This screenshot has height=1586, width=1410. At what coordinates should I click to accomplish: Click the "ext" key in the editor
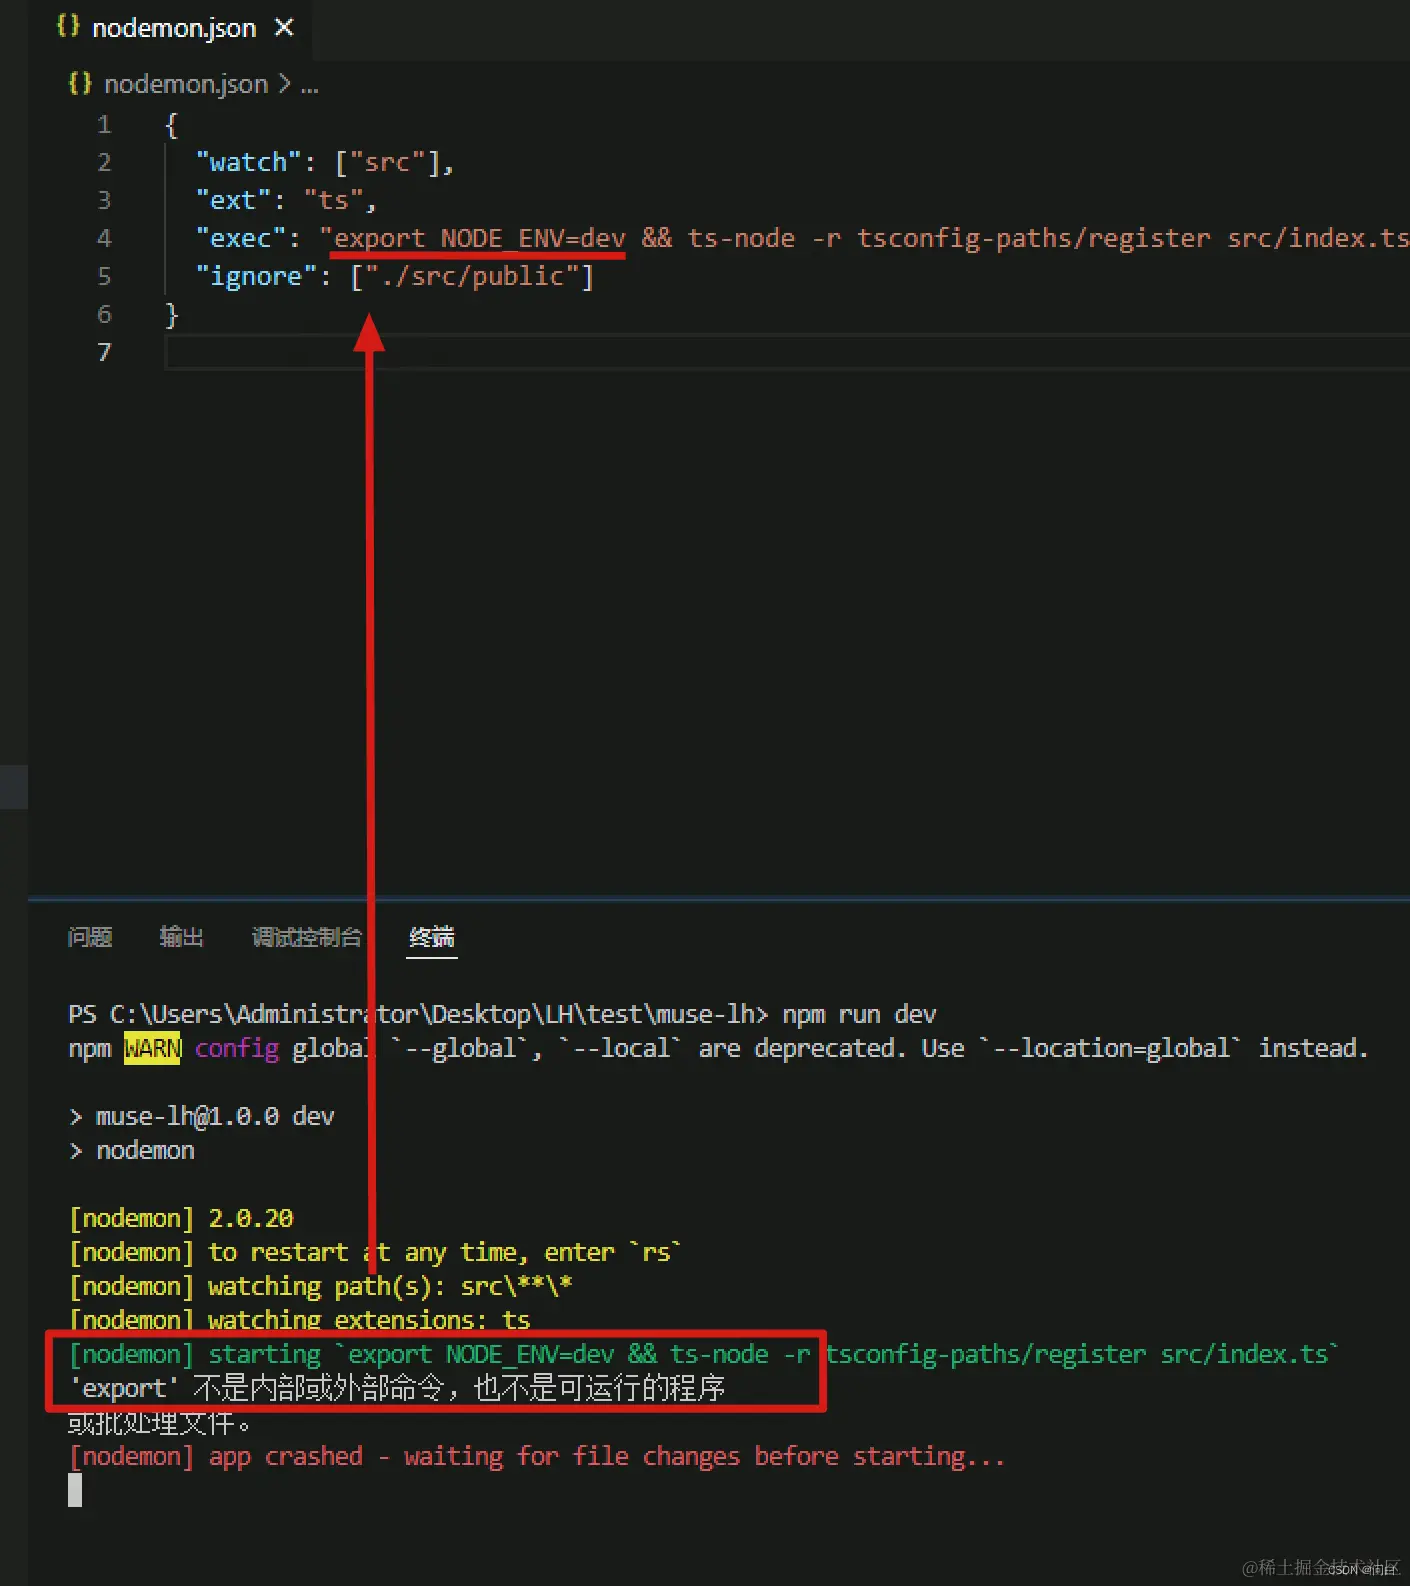click(233, 200)
